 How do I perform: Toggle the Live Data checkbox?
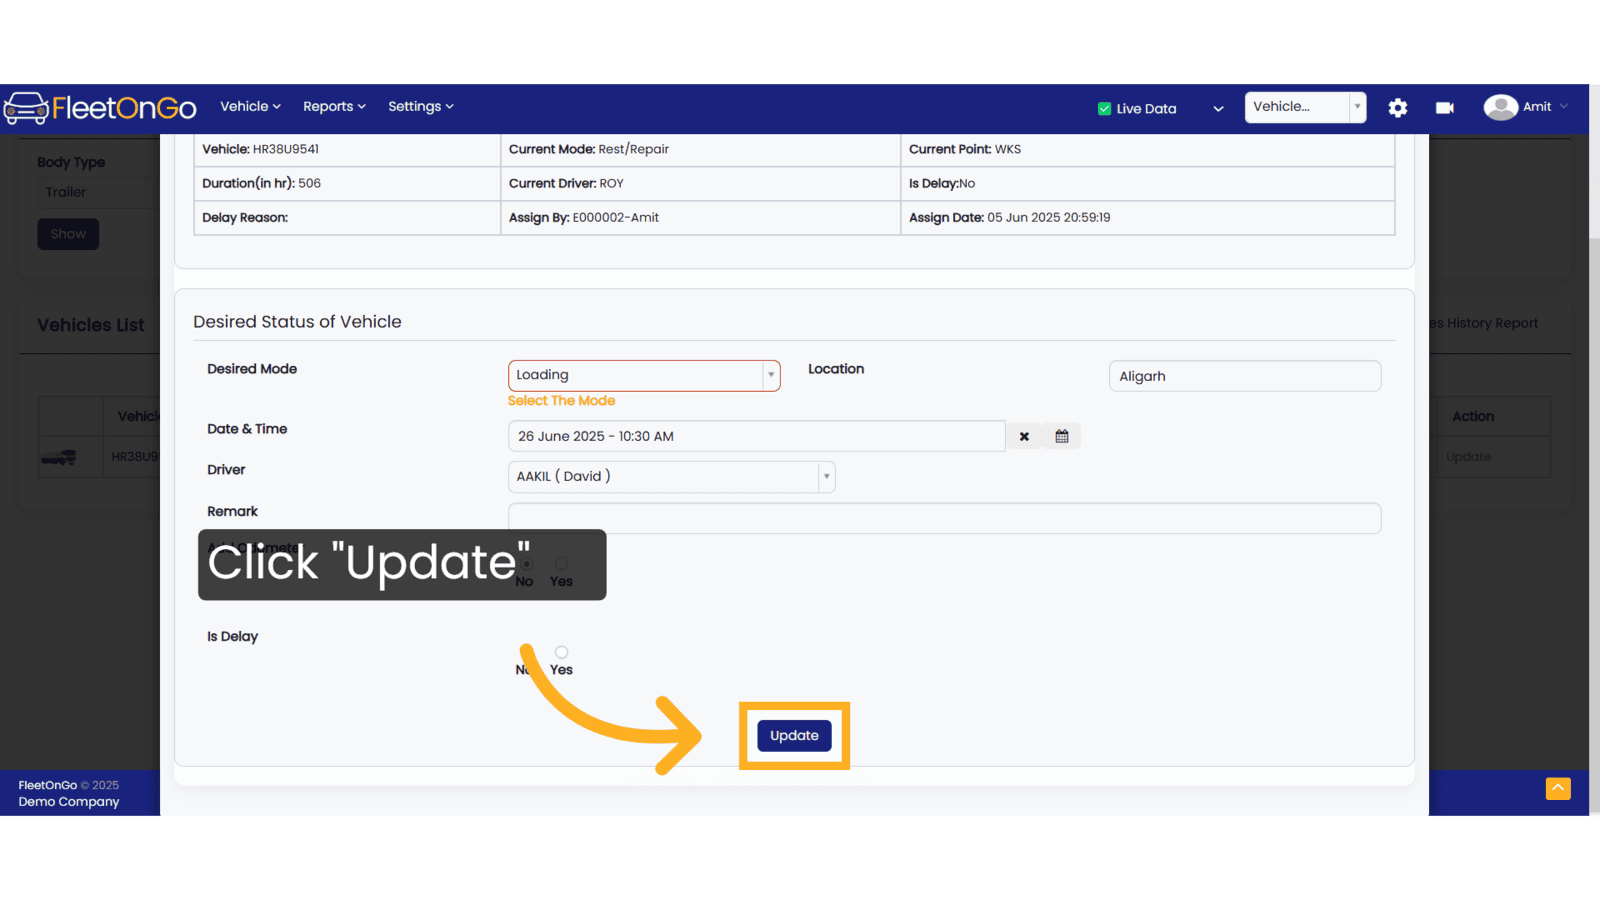tap(1104, 109)
